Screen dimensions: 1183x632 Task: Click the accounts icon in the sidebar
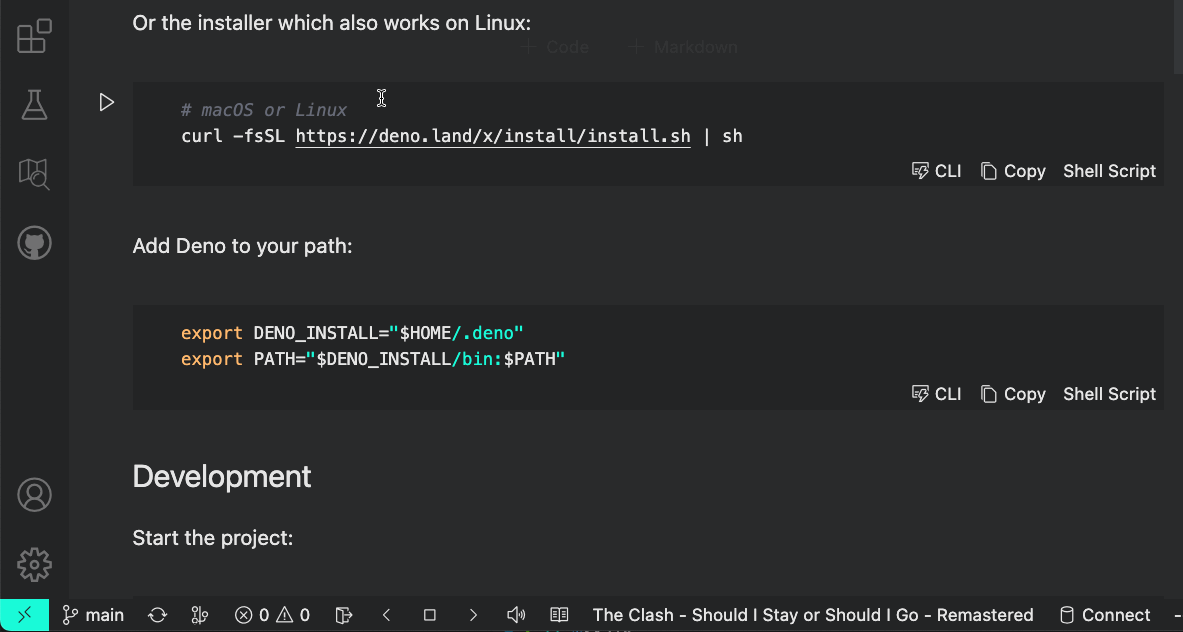33,494
